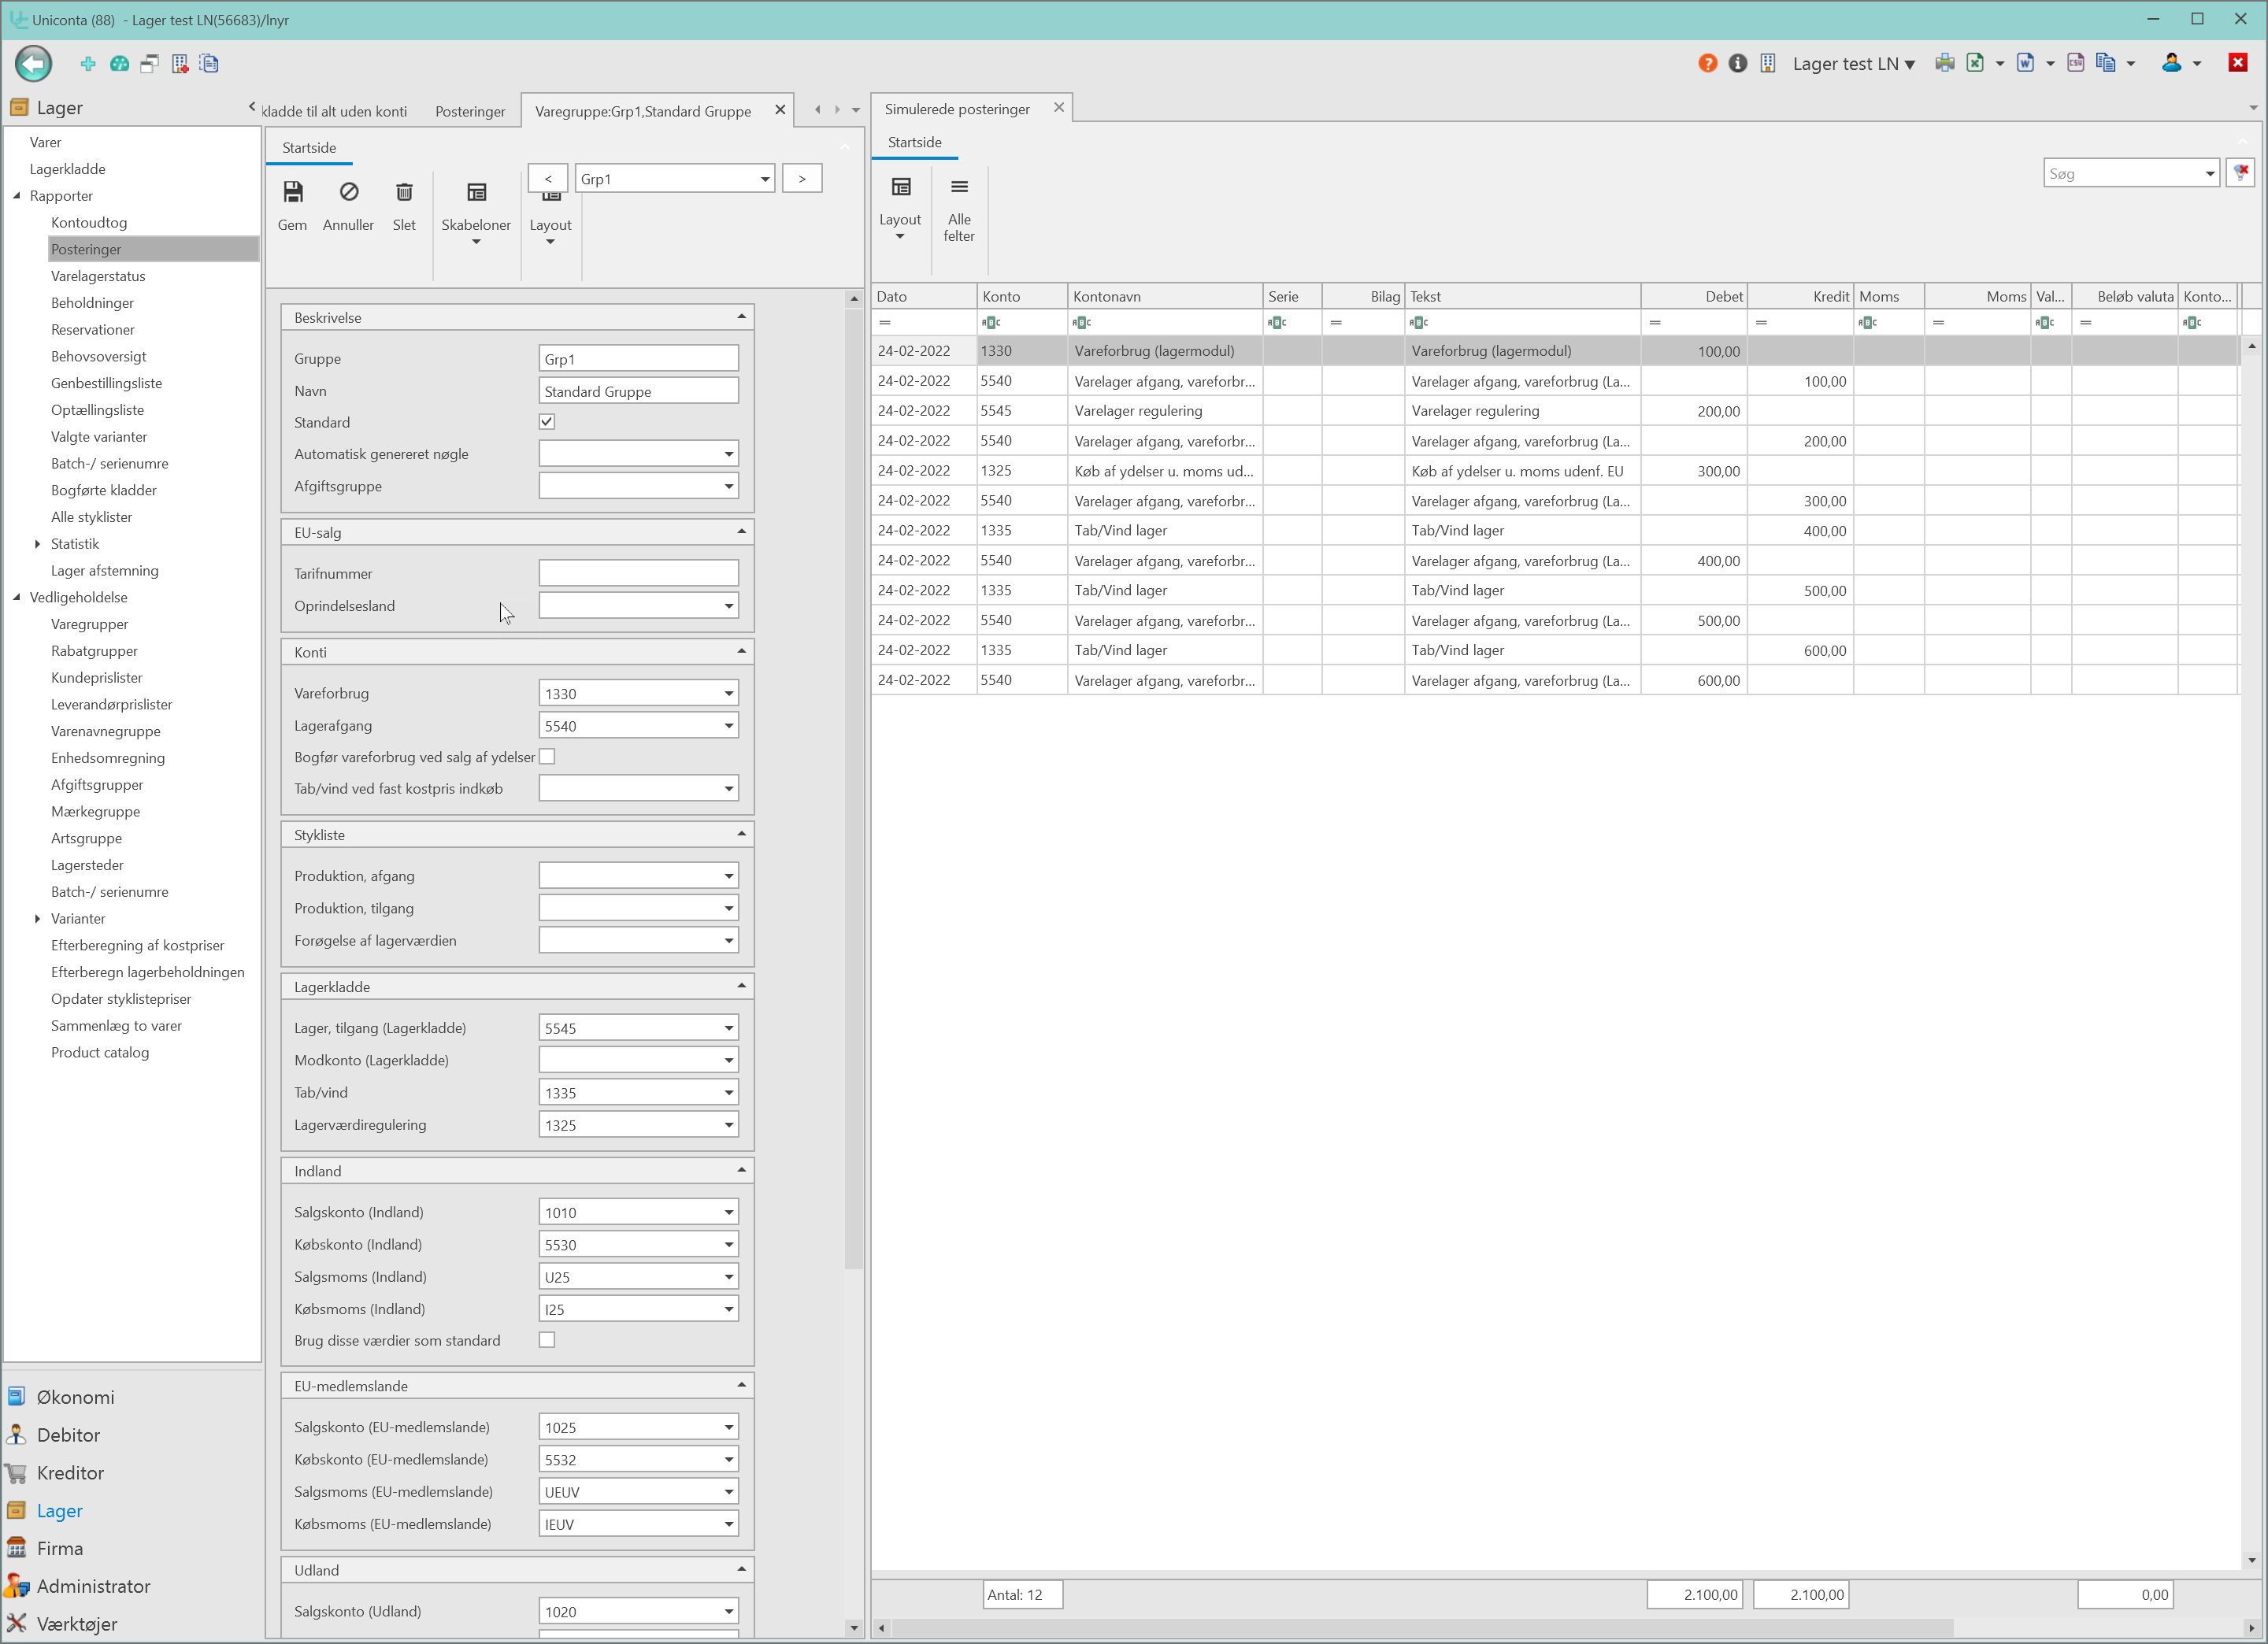Click the copy pages icon in top-right toolbar
Viewport: 2268px width, 1644px height.
(x=2105, y=63)
